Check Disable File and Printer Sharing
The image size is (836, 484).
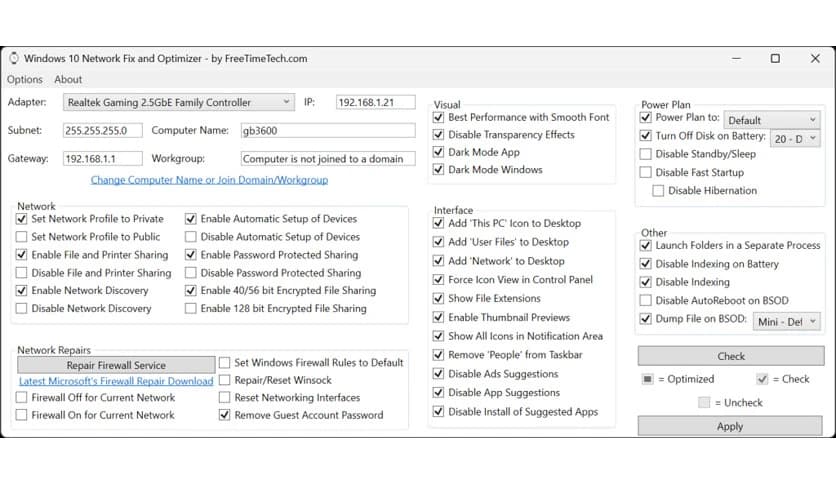22,273
